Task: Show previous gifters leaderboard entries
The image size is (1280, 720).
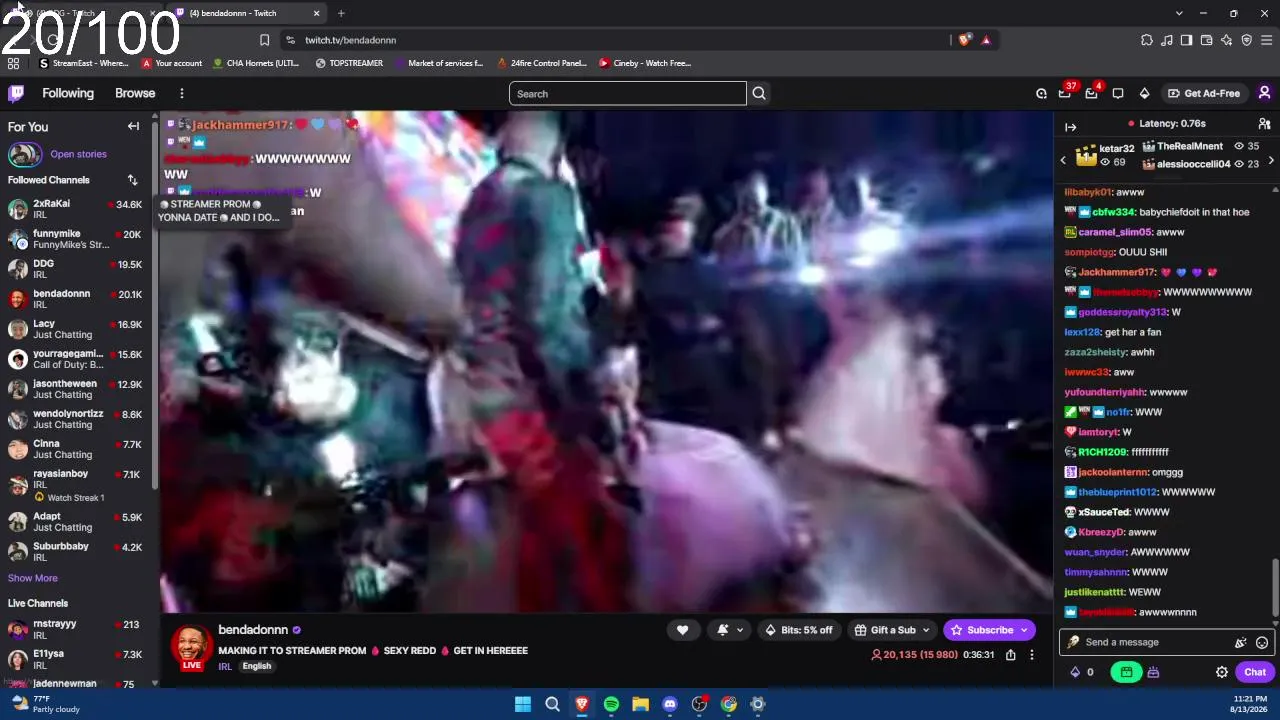Action: pyautogui.click(x=1063, y=160)
